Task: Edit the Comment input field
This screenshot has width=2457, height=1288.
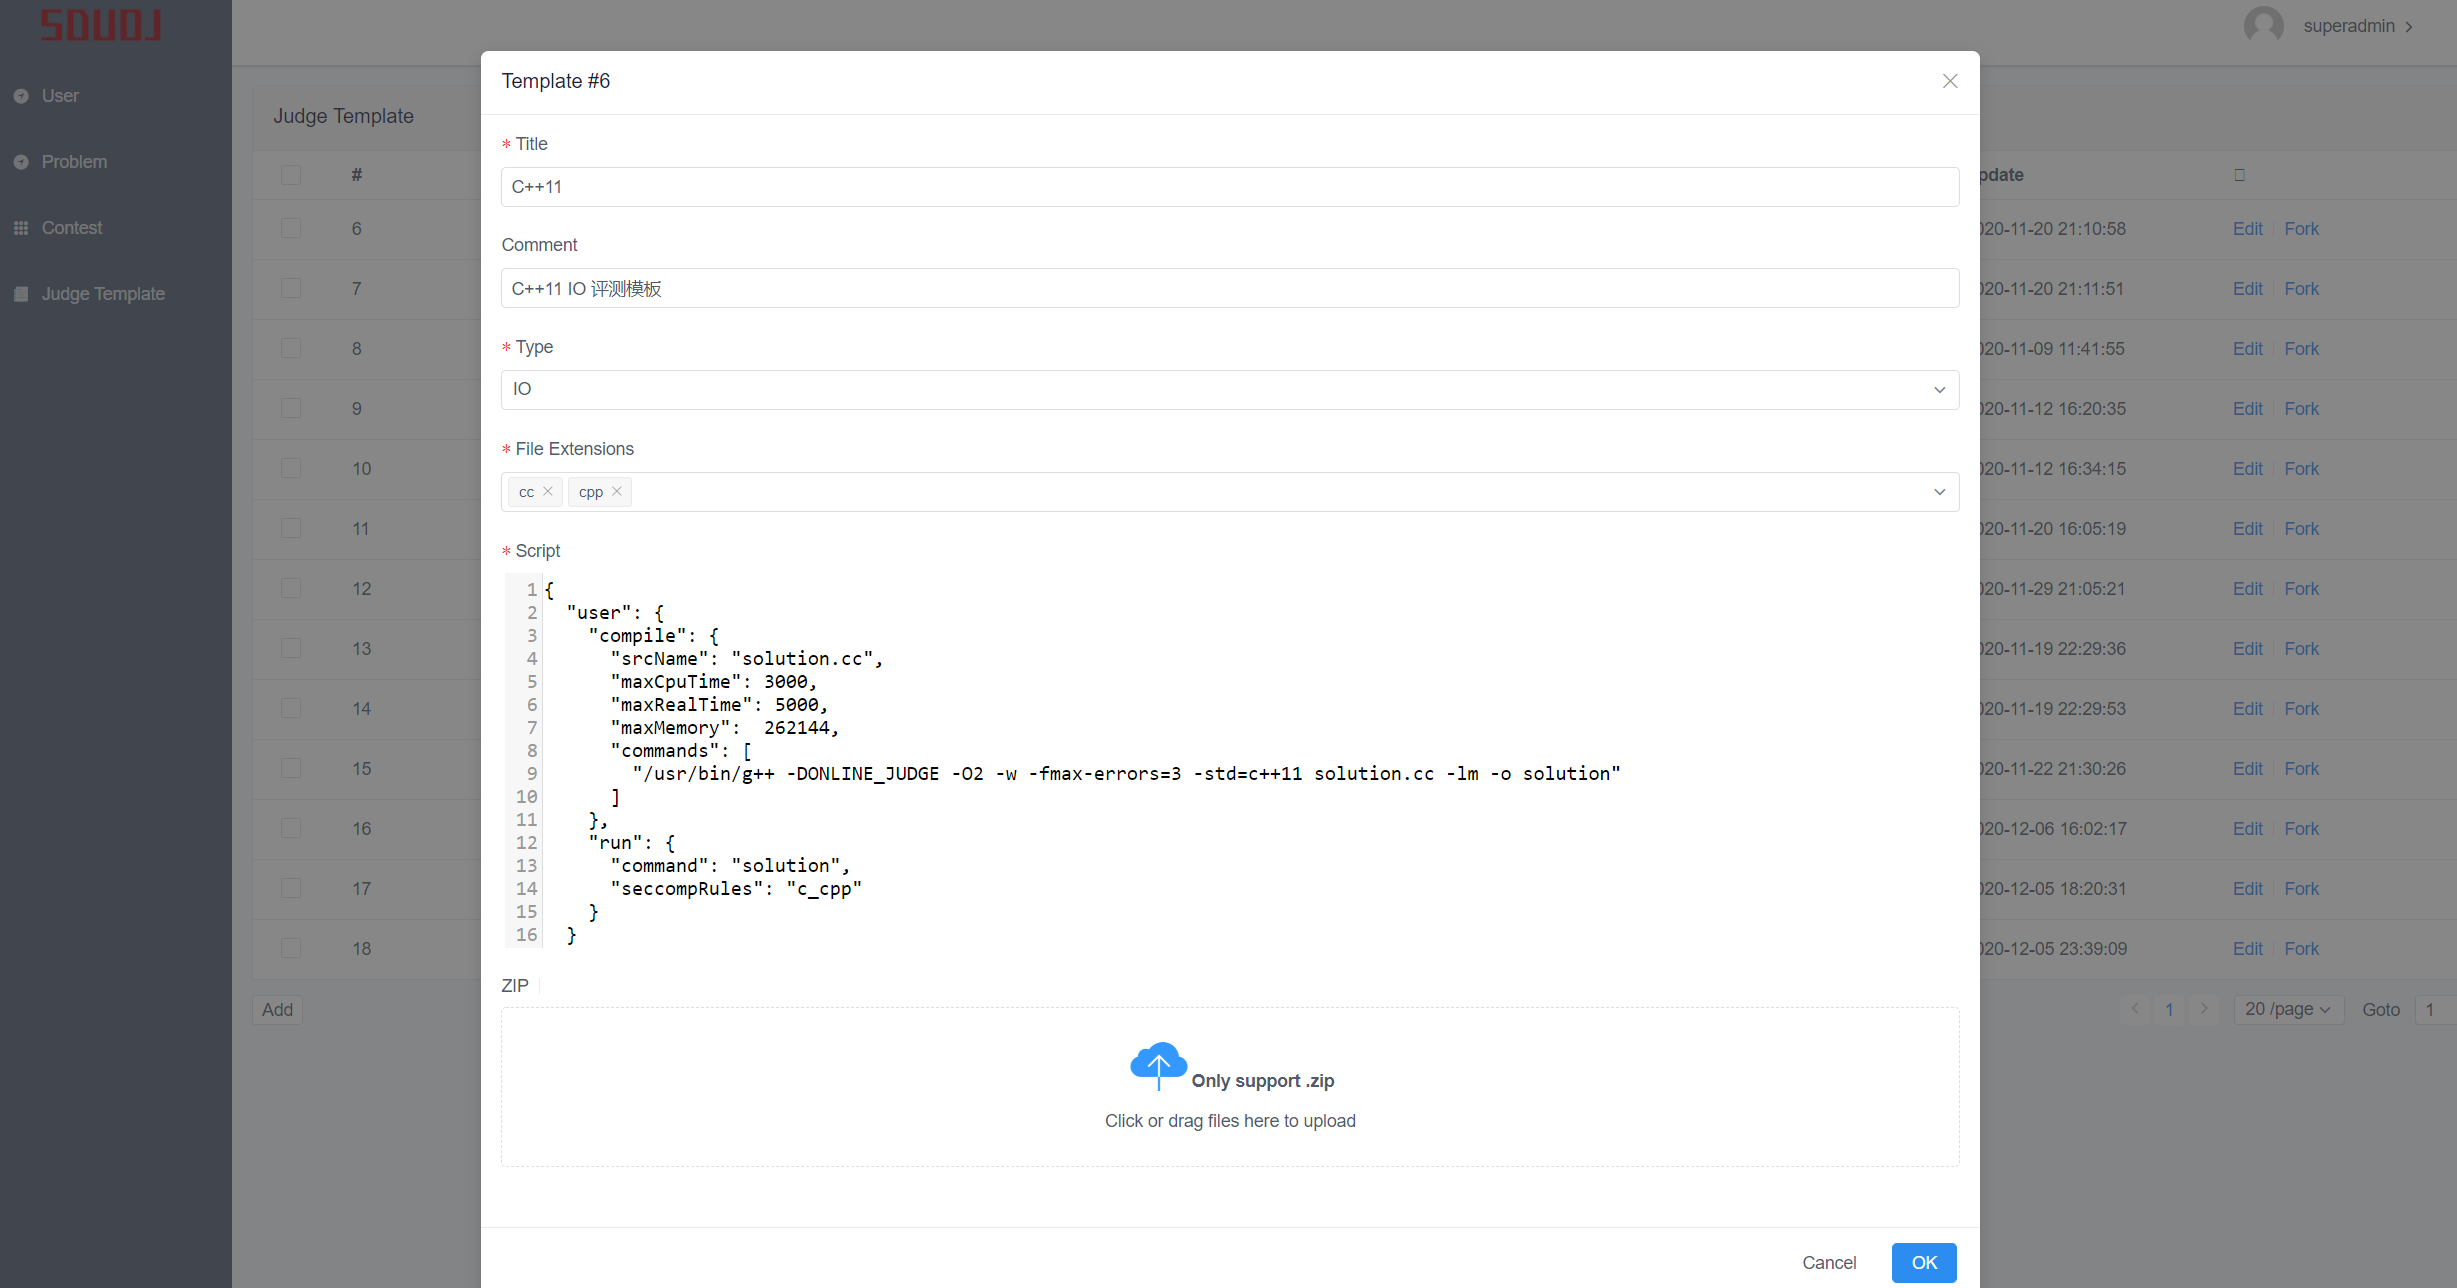Action: pos(1229,288)
